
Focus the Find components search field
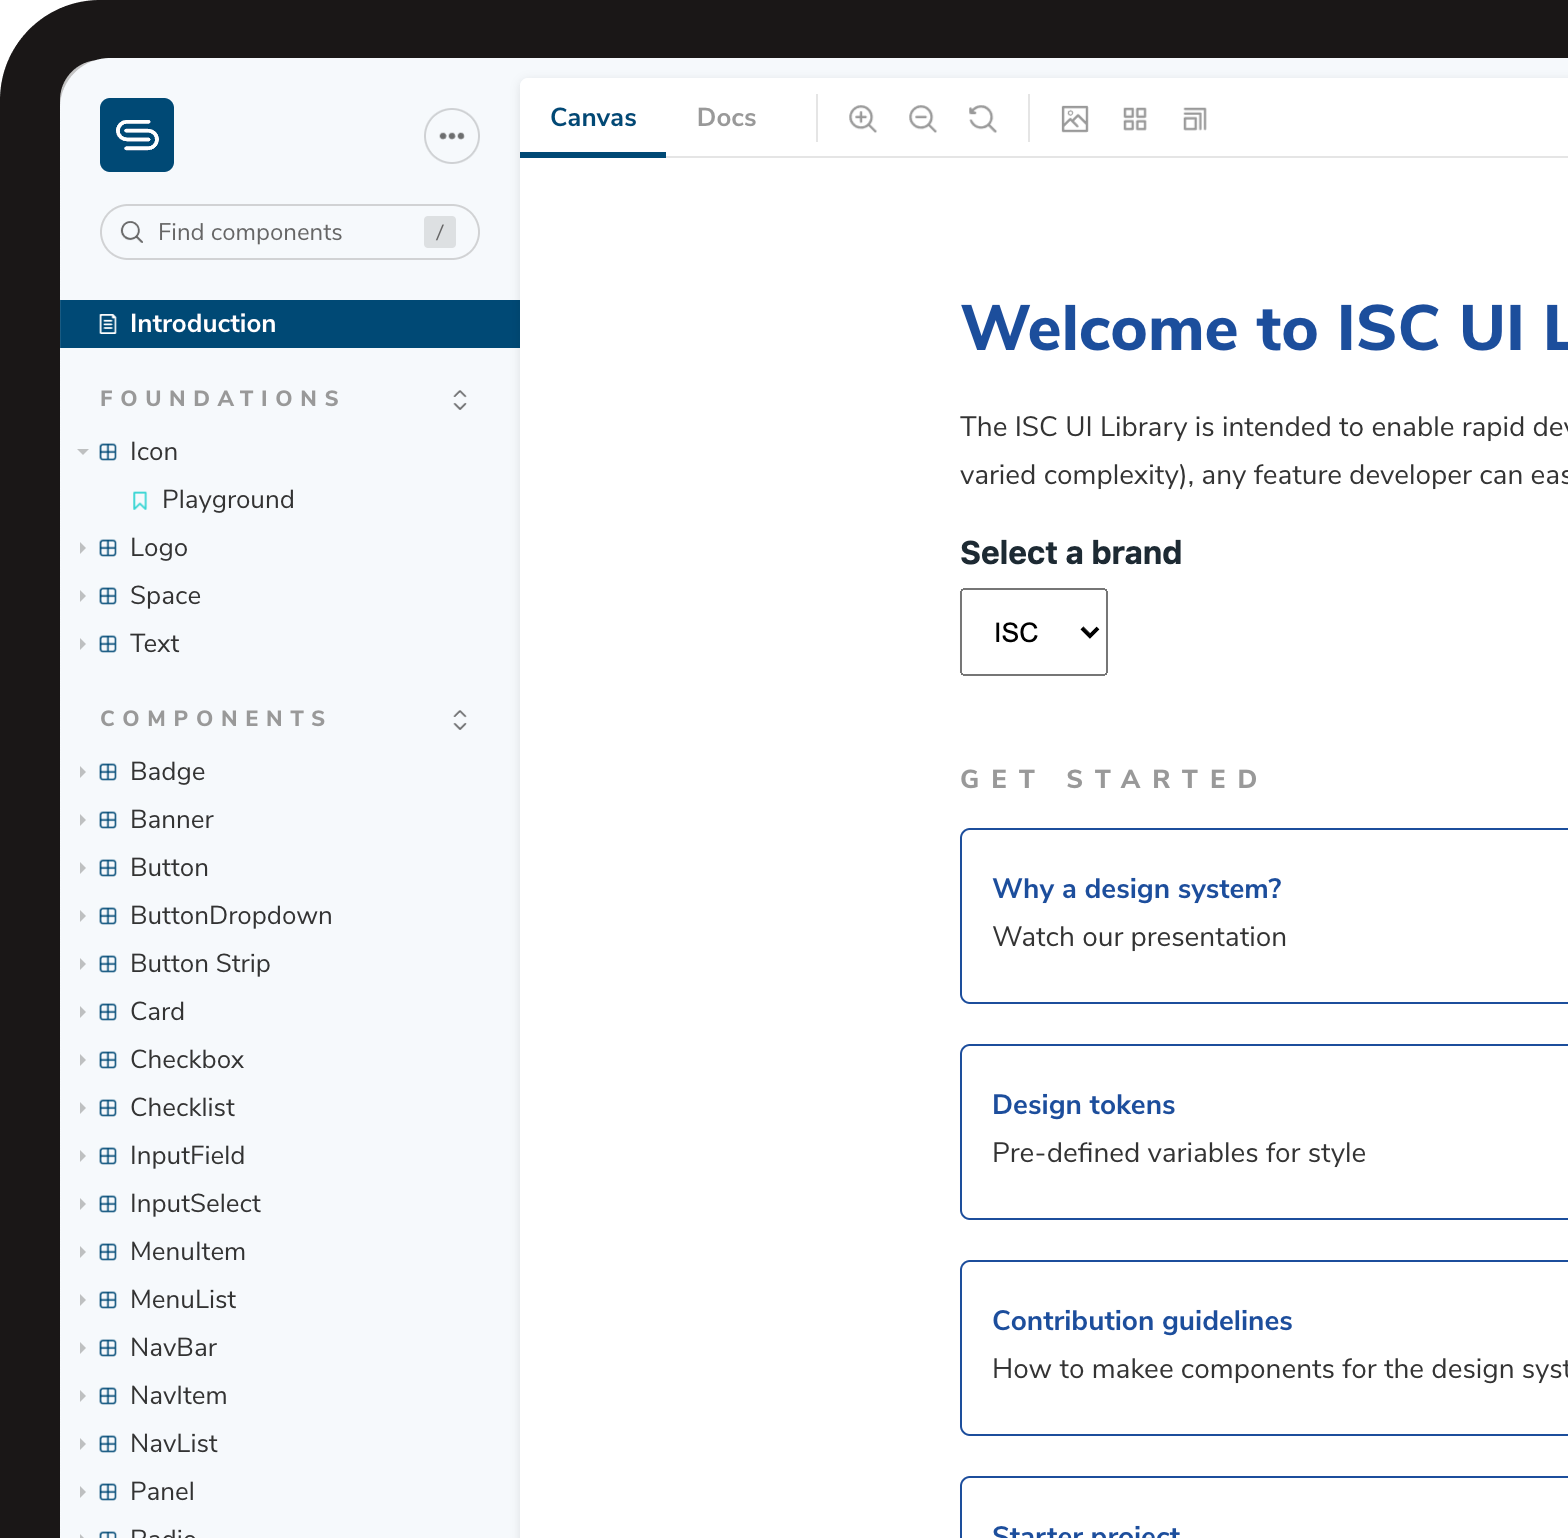pyautogui.click(x=290, y=232)
